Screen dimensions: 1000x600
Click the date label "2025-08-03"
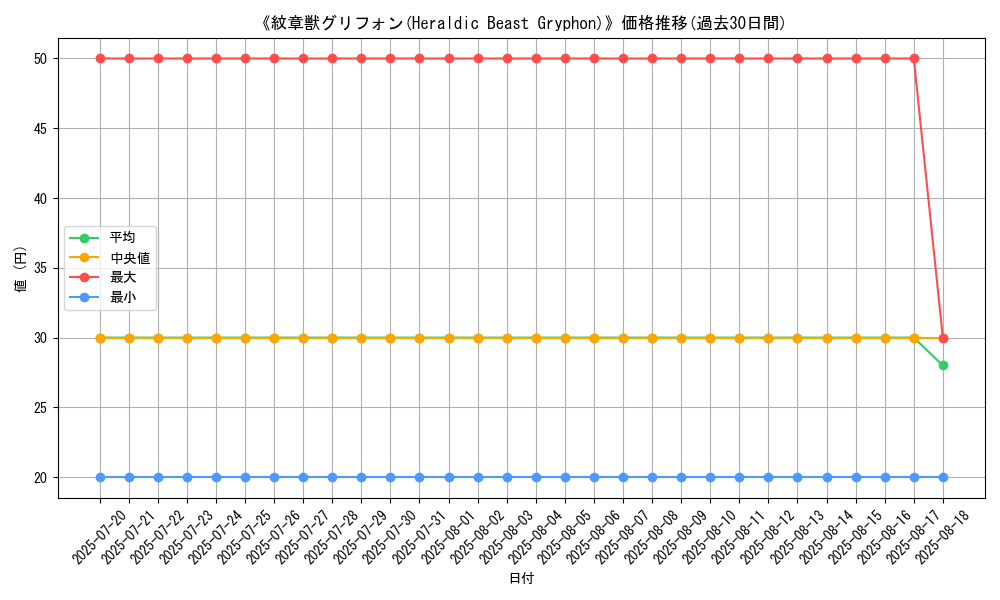(505, 538)
